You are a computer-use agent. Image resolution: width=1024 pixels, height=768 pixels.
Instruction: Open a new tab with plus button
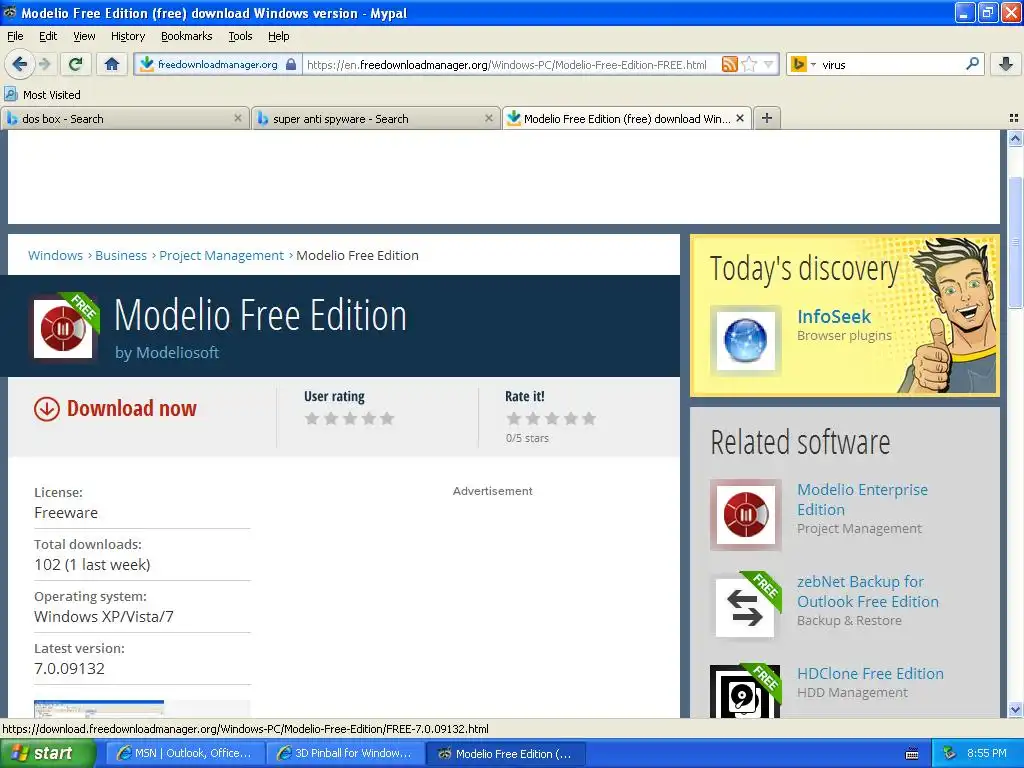coord(767,118)
